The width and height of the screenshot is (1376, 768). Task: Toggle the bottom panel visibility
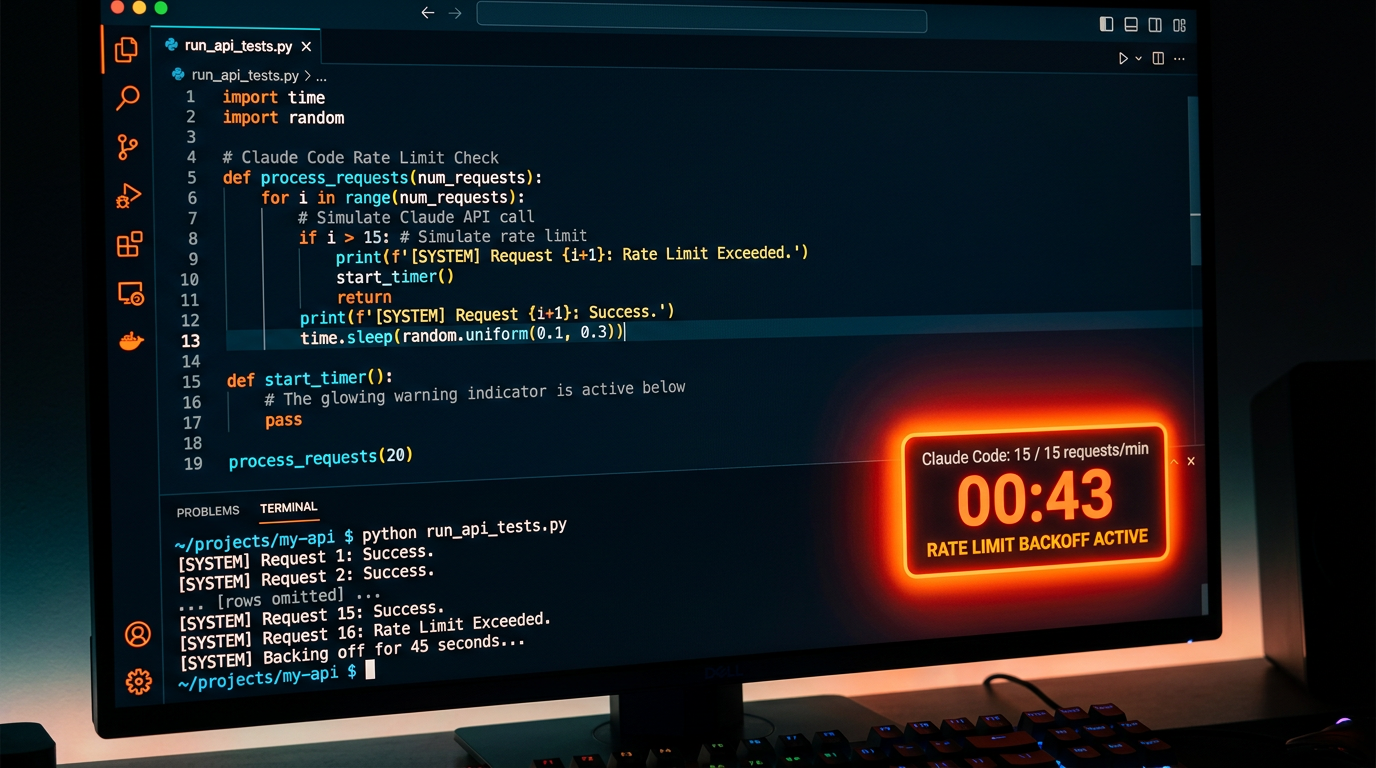tap(1131, 24)
